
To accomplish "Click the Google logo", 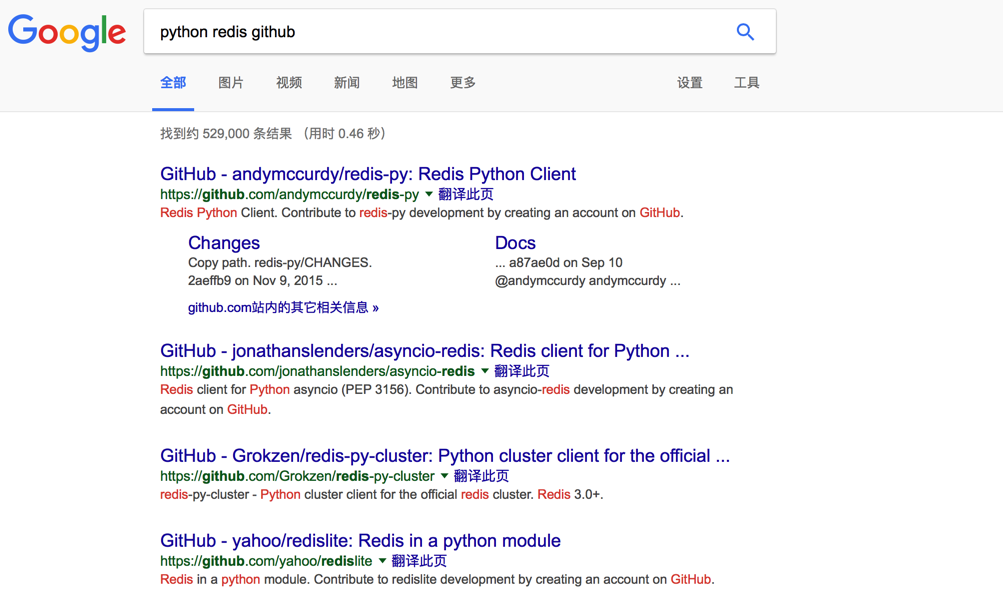I will (66, 33).
